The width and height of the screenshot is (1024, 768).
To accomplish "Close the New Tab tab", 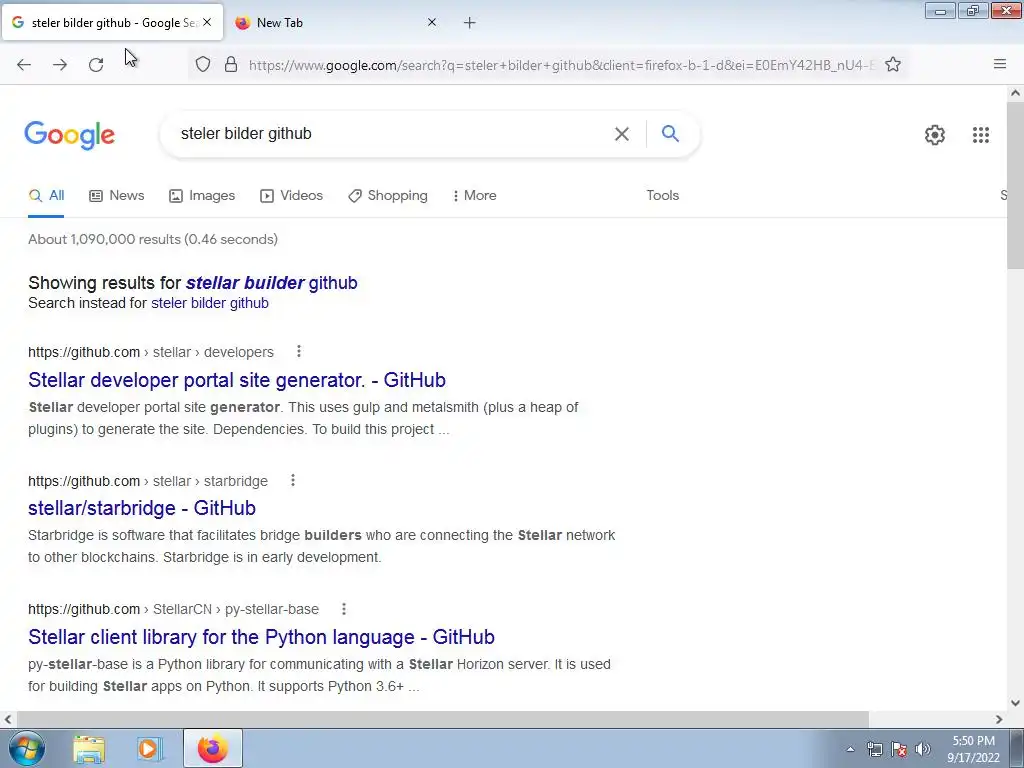I will [432, 22].
